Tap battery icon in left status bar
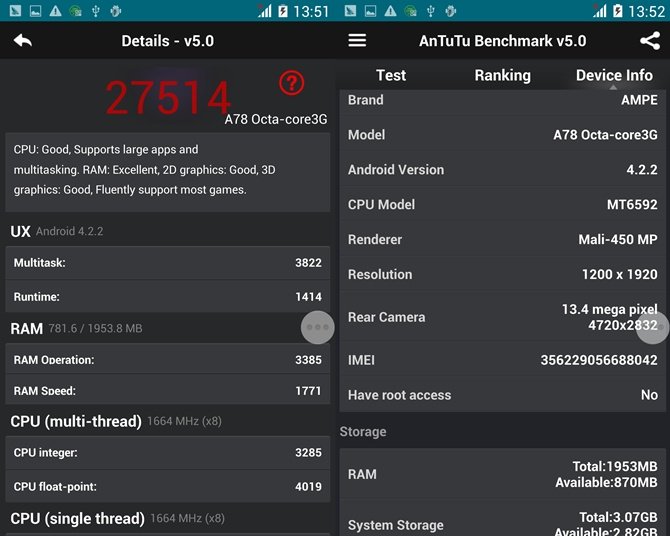The width and height of the screenshot is (670, 536). 283,11
